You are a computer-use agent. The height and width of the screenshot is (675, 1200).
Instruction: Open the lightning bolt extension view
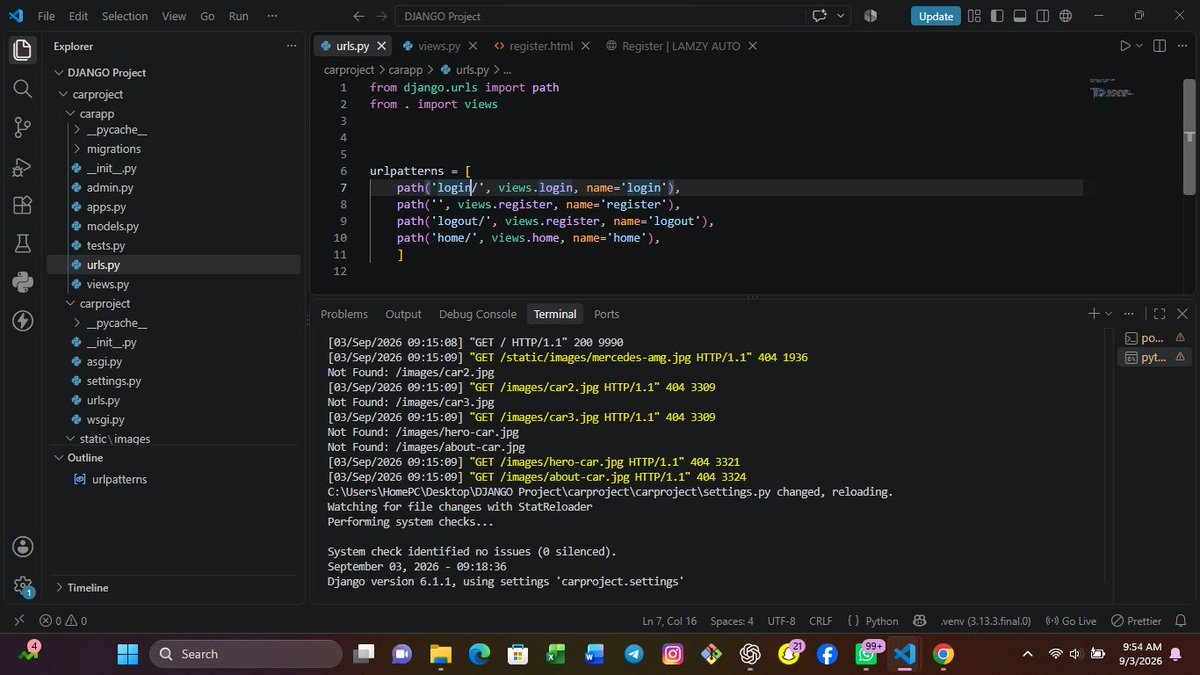[23, 321]
